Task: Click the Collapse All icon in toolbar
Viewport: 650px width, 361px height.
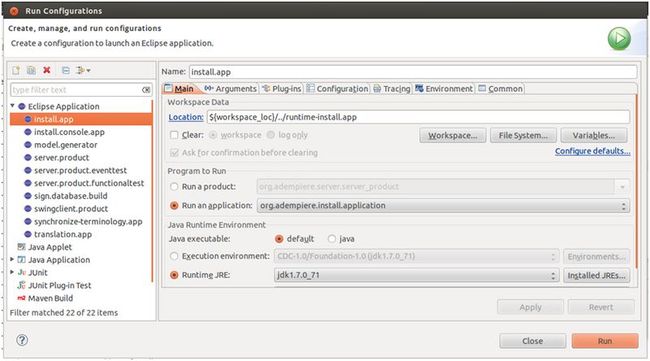Action: pos(65,70)
